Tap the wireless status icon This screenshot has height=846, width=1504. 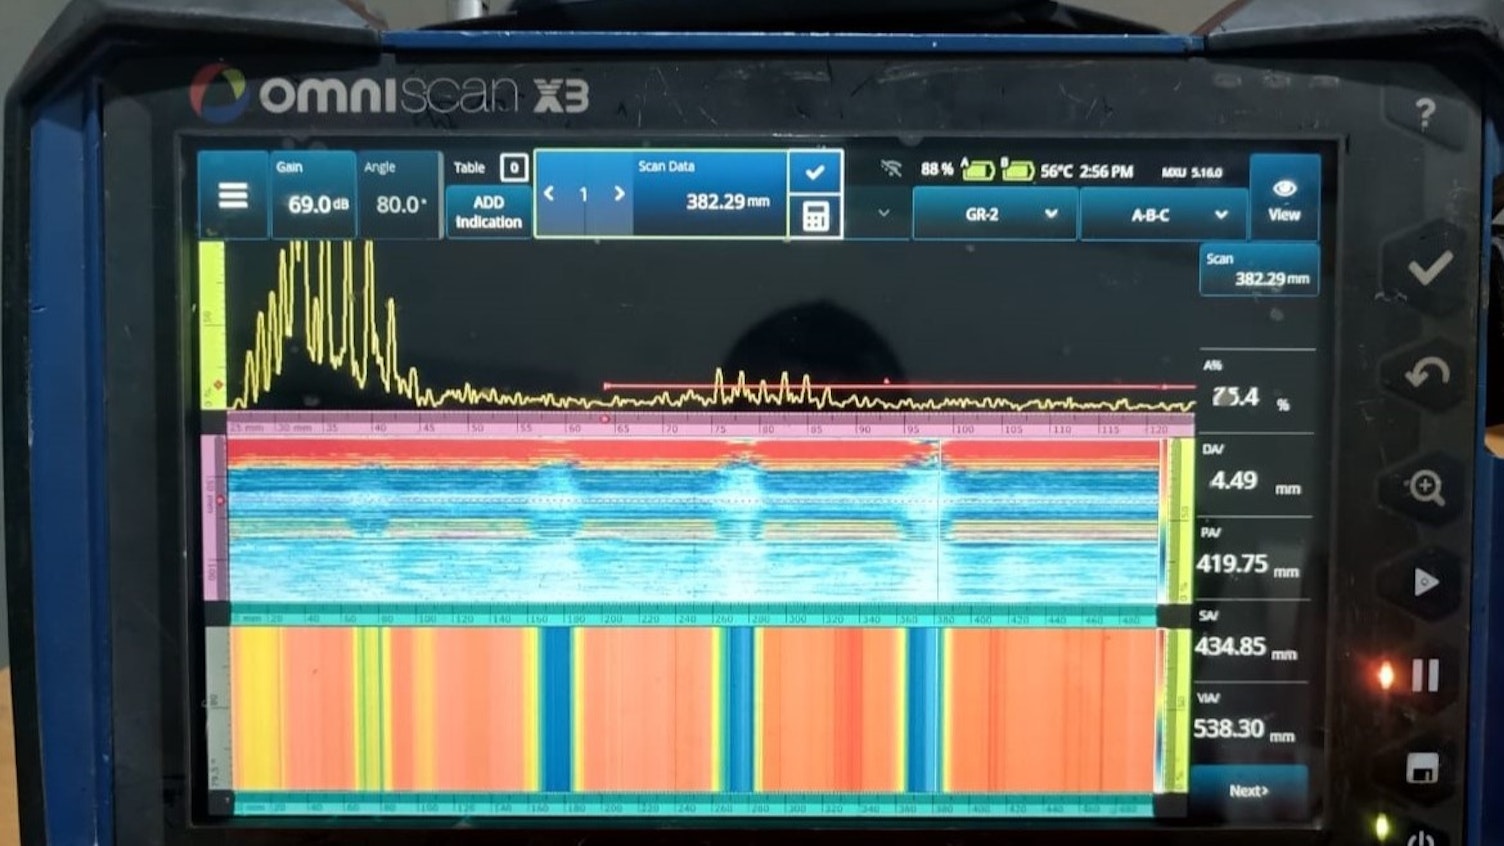coord(890,169)
